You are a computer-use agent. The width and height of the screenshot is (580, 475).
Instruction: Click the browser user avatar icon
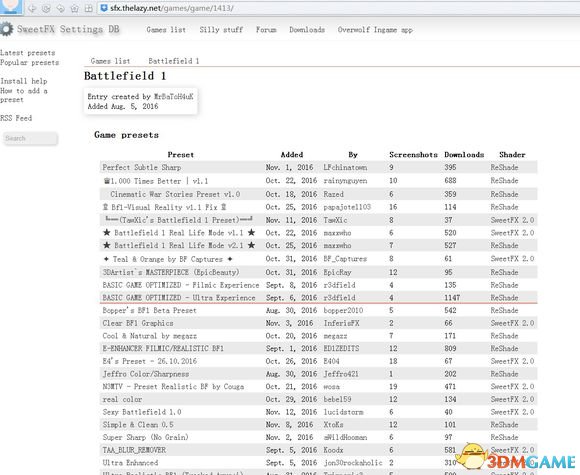point(11,7)
